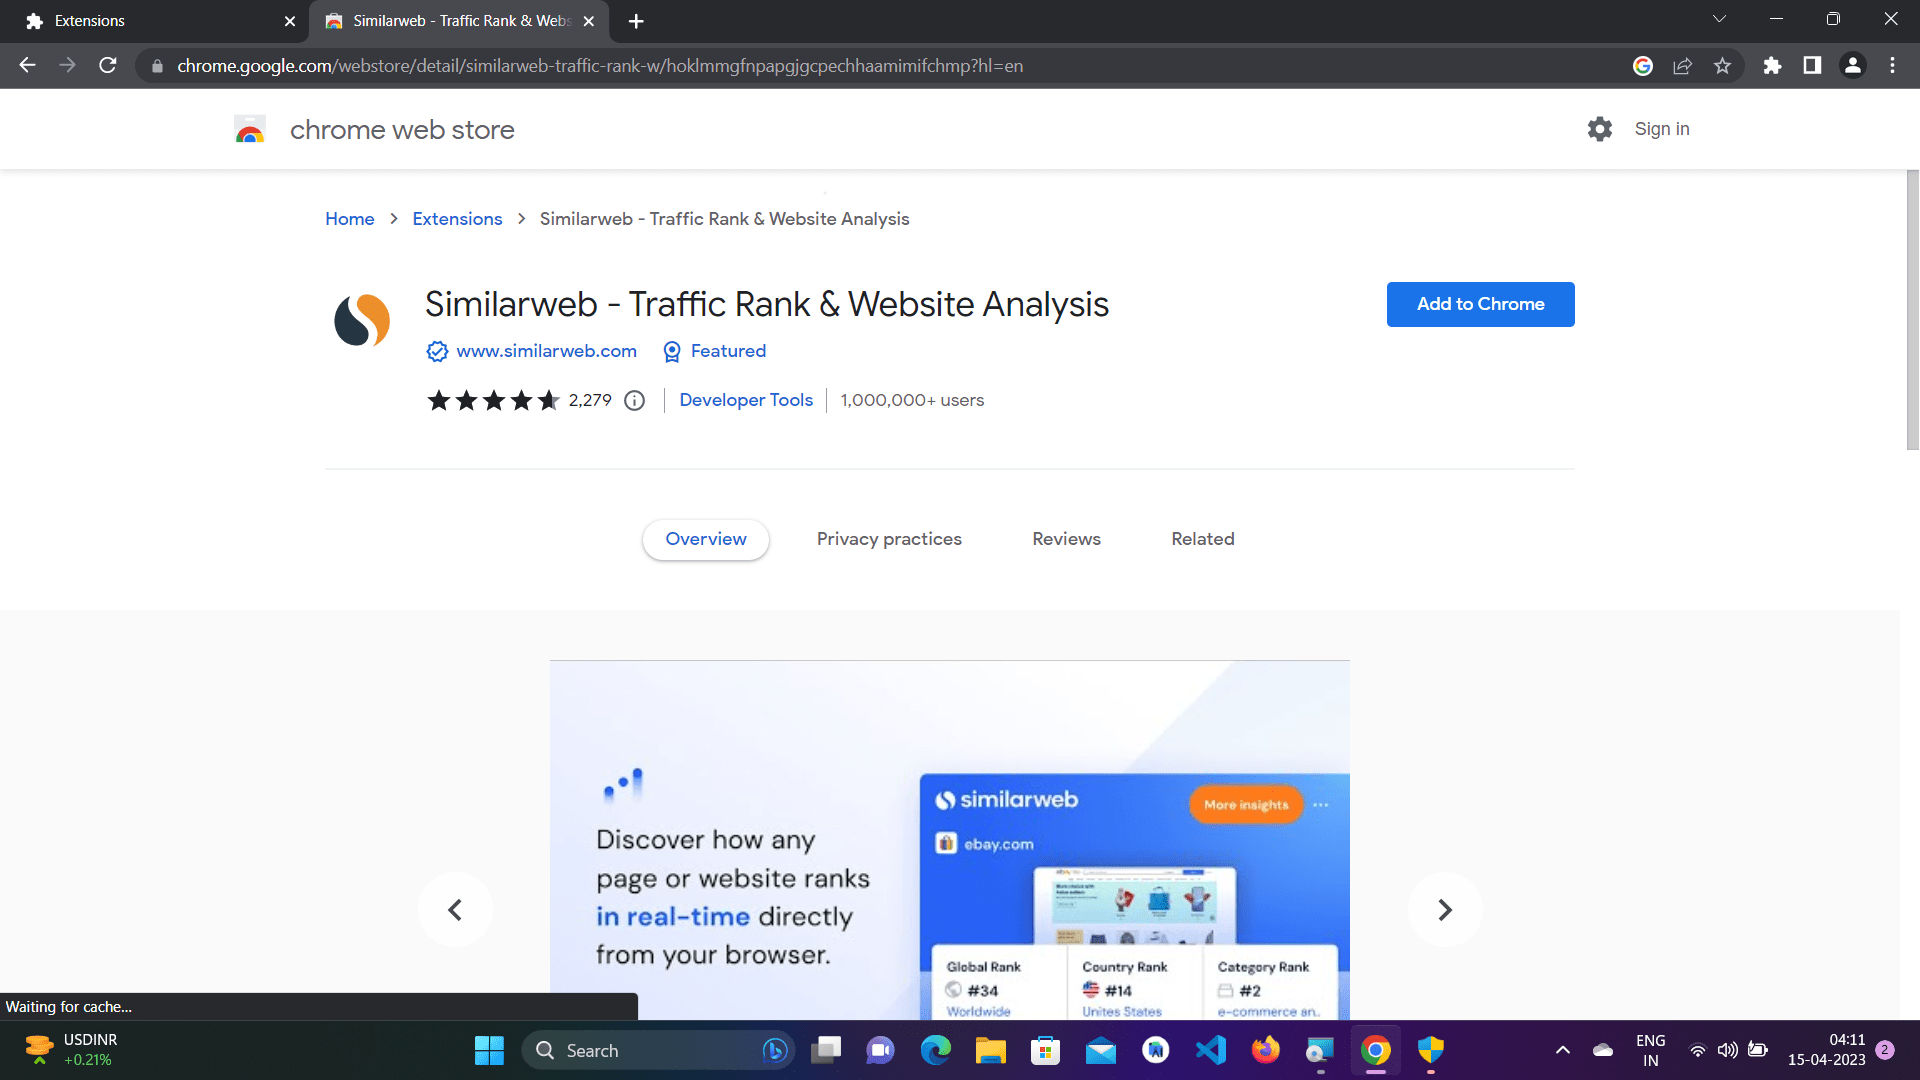The height and width of the screenshot is (1080, 1920).
Task: Click the page vertical scrollbar
Action: (x=1912, y=310)
